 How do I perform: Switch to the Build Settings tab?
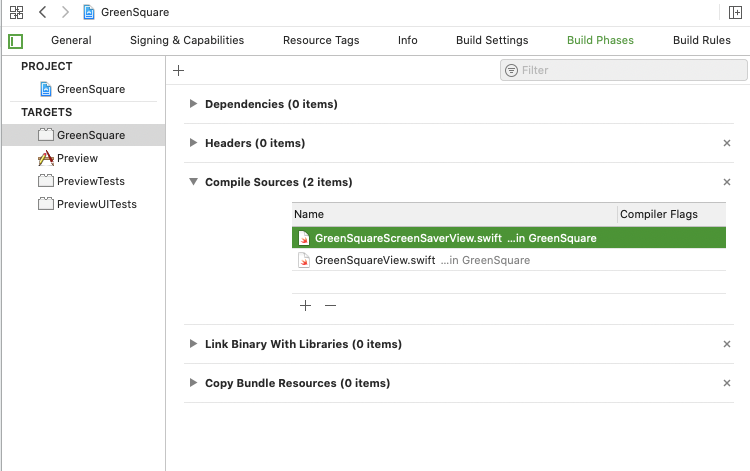[490, 41]
